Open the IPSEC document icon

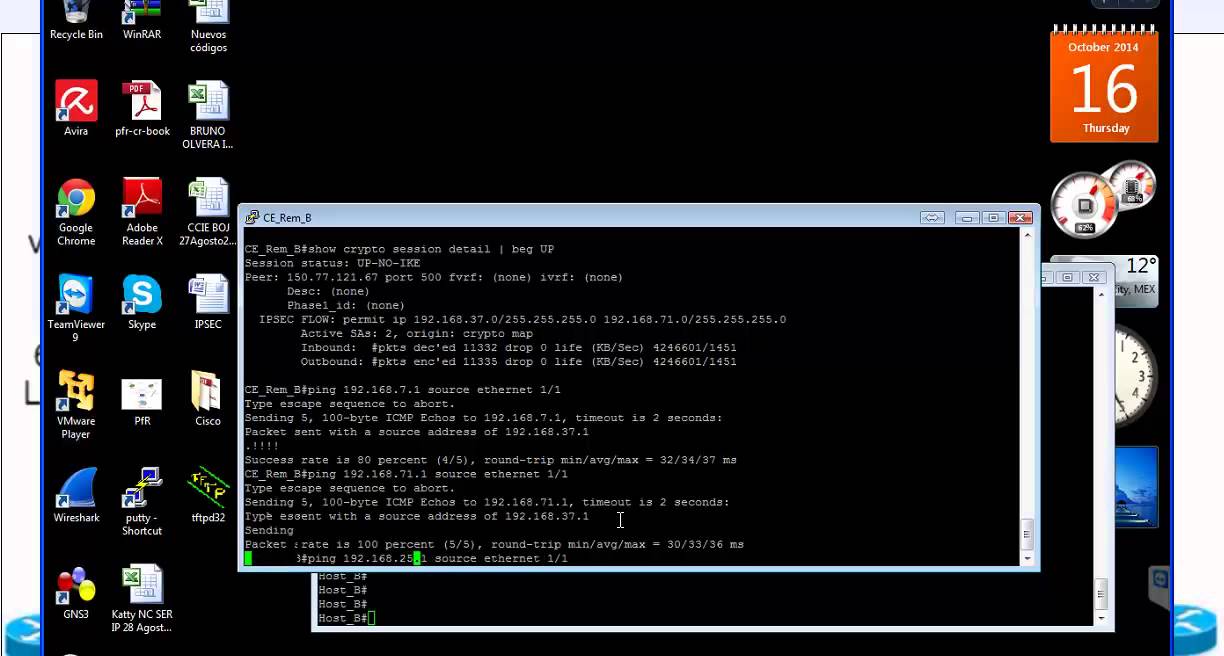pyautogui.click(x=208, y=302)
